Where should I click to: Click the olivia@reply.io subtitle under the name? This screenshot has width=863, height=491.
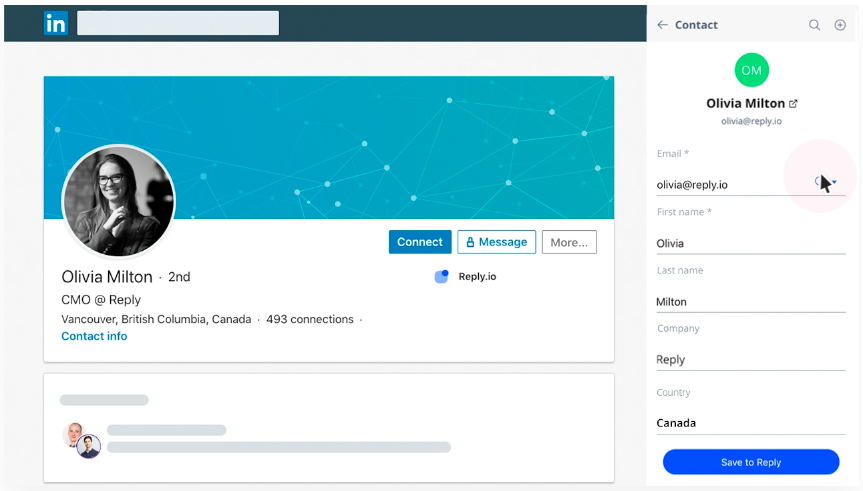(751, 121)
